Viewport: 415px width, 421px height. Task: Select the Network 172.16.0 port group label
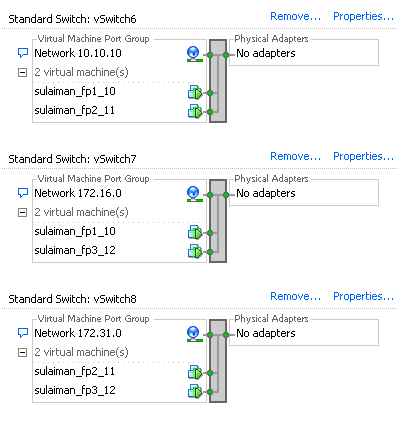coord(78,193)
